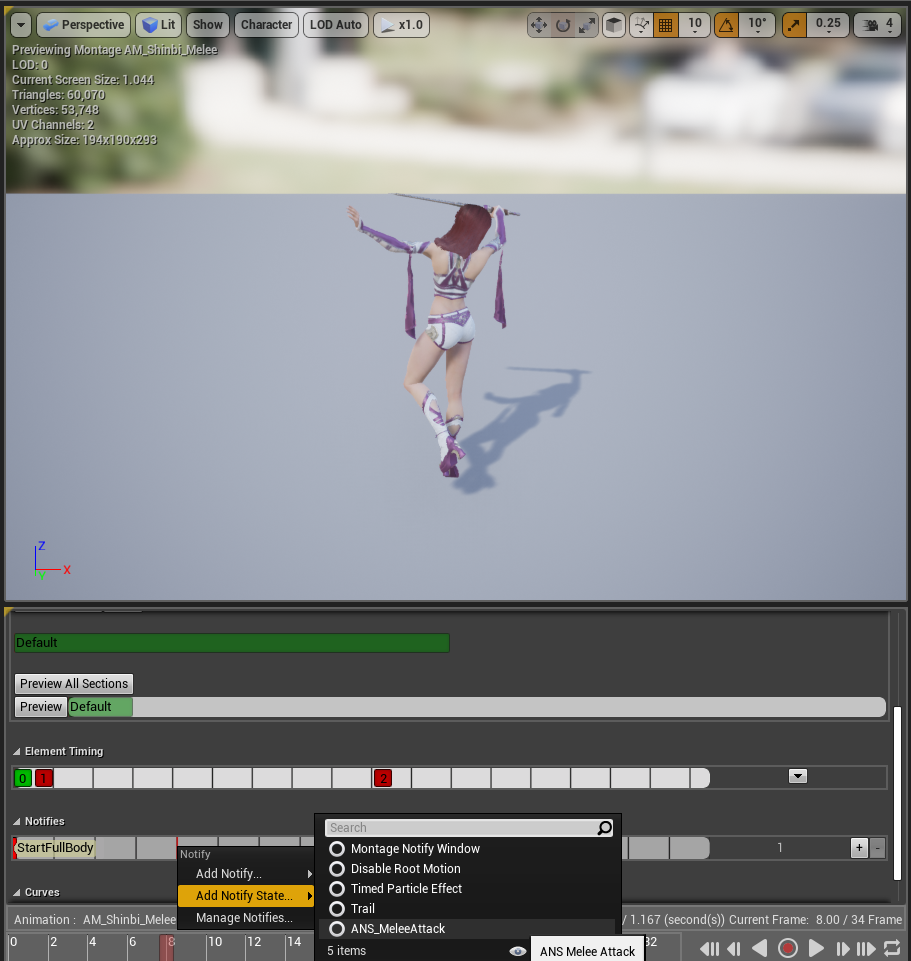Step back one frame
Image resolution: width=911 pixels, height=961 pixels.
pyautogui.click(x=734, y=949)
